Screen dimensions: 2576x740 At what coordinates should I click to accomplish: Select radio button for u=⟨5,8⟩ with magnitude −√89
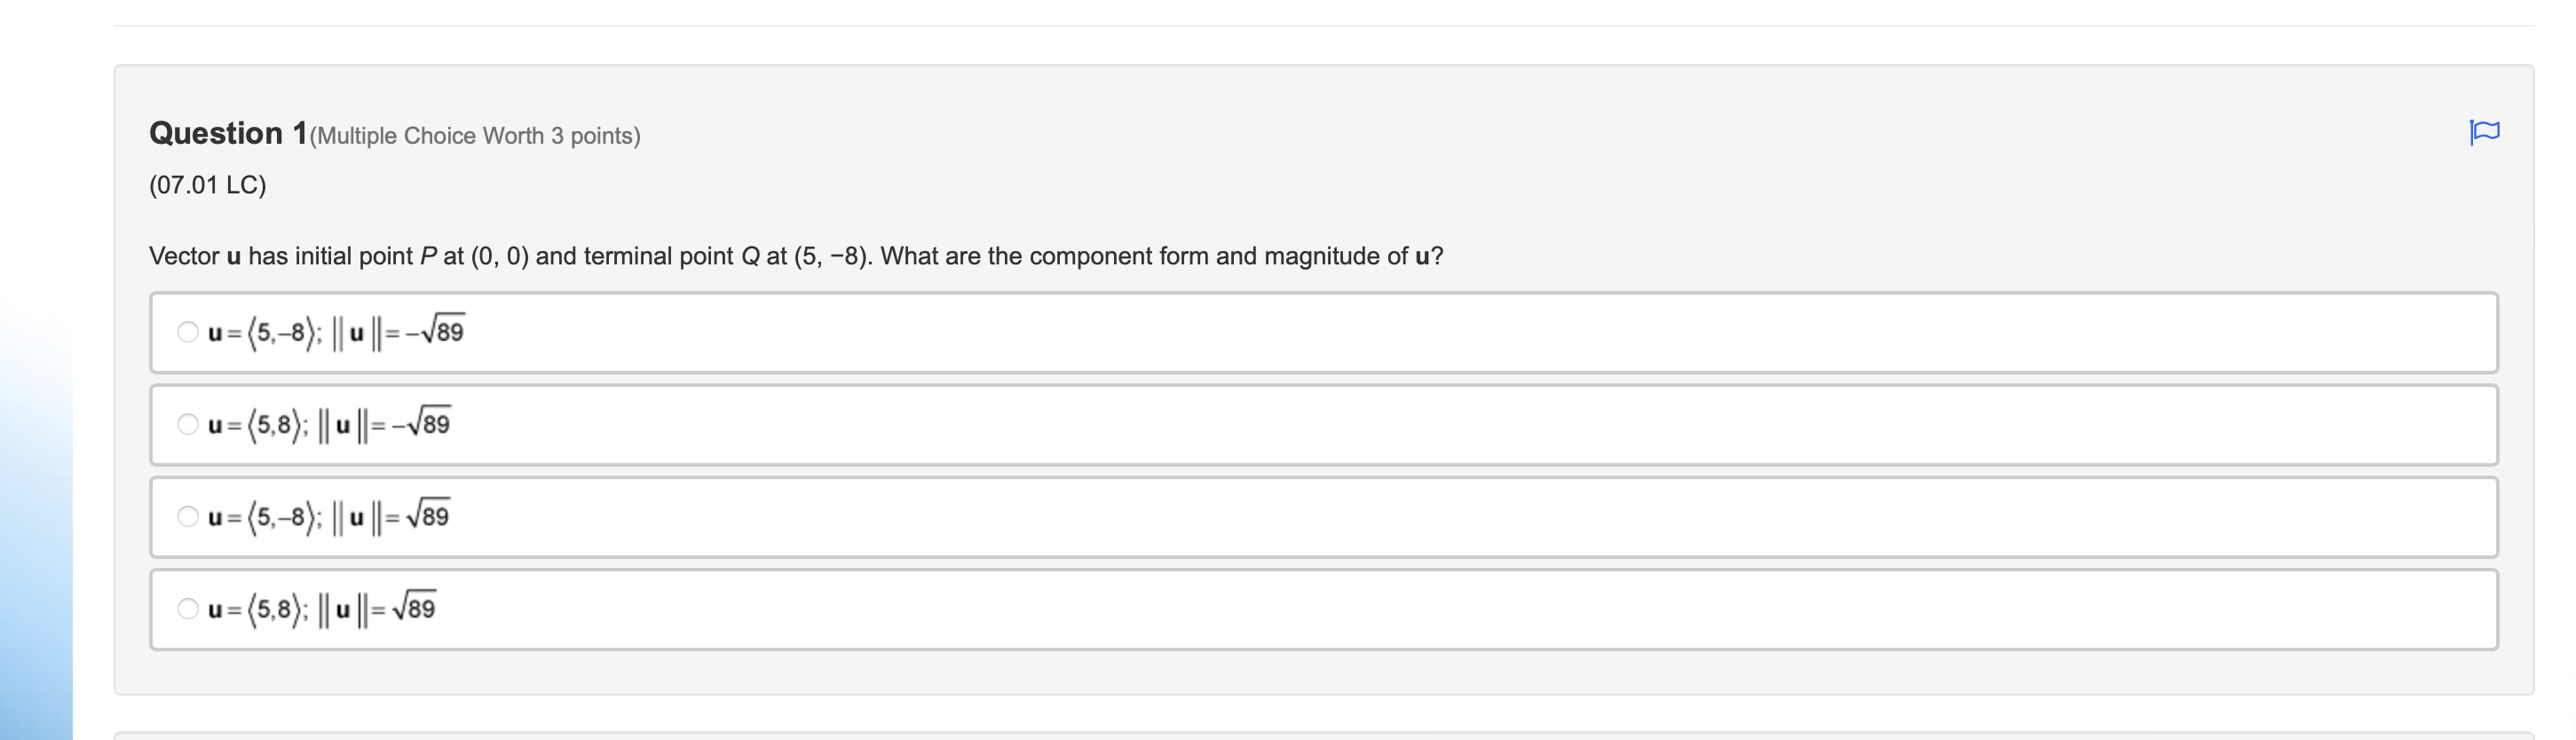click(x=188, y=424)
